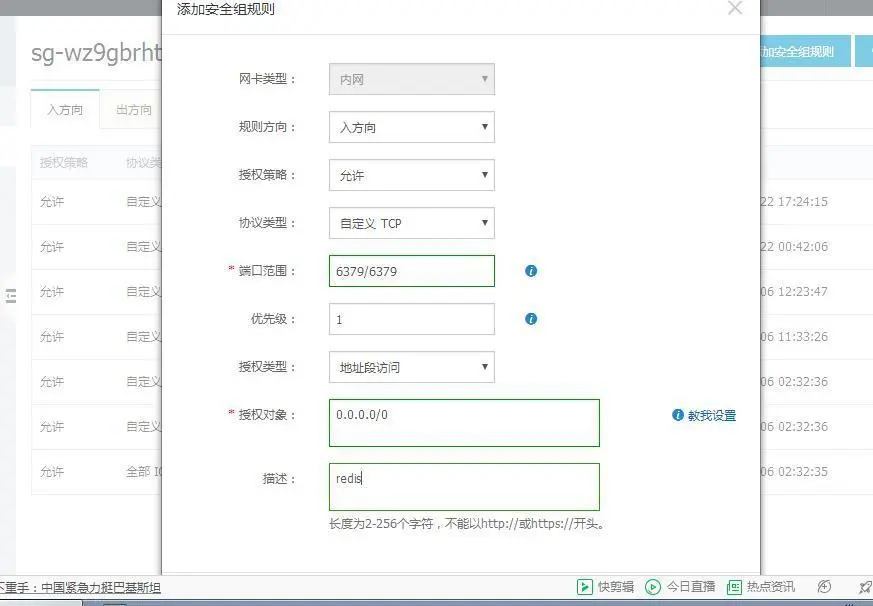Image resolution: width=873 pixels, height=606 pixels.
Task: Open the 授权类型 dropdown showing 地址段访问
Action: [x=411, y=367]
